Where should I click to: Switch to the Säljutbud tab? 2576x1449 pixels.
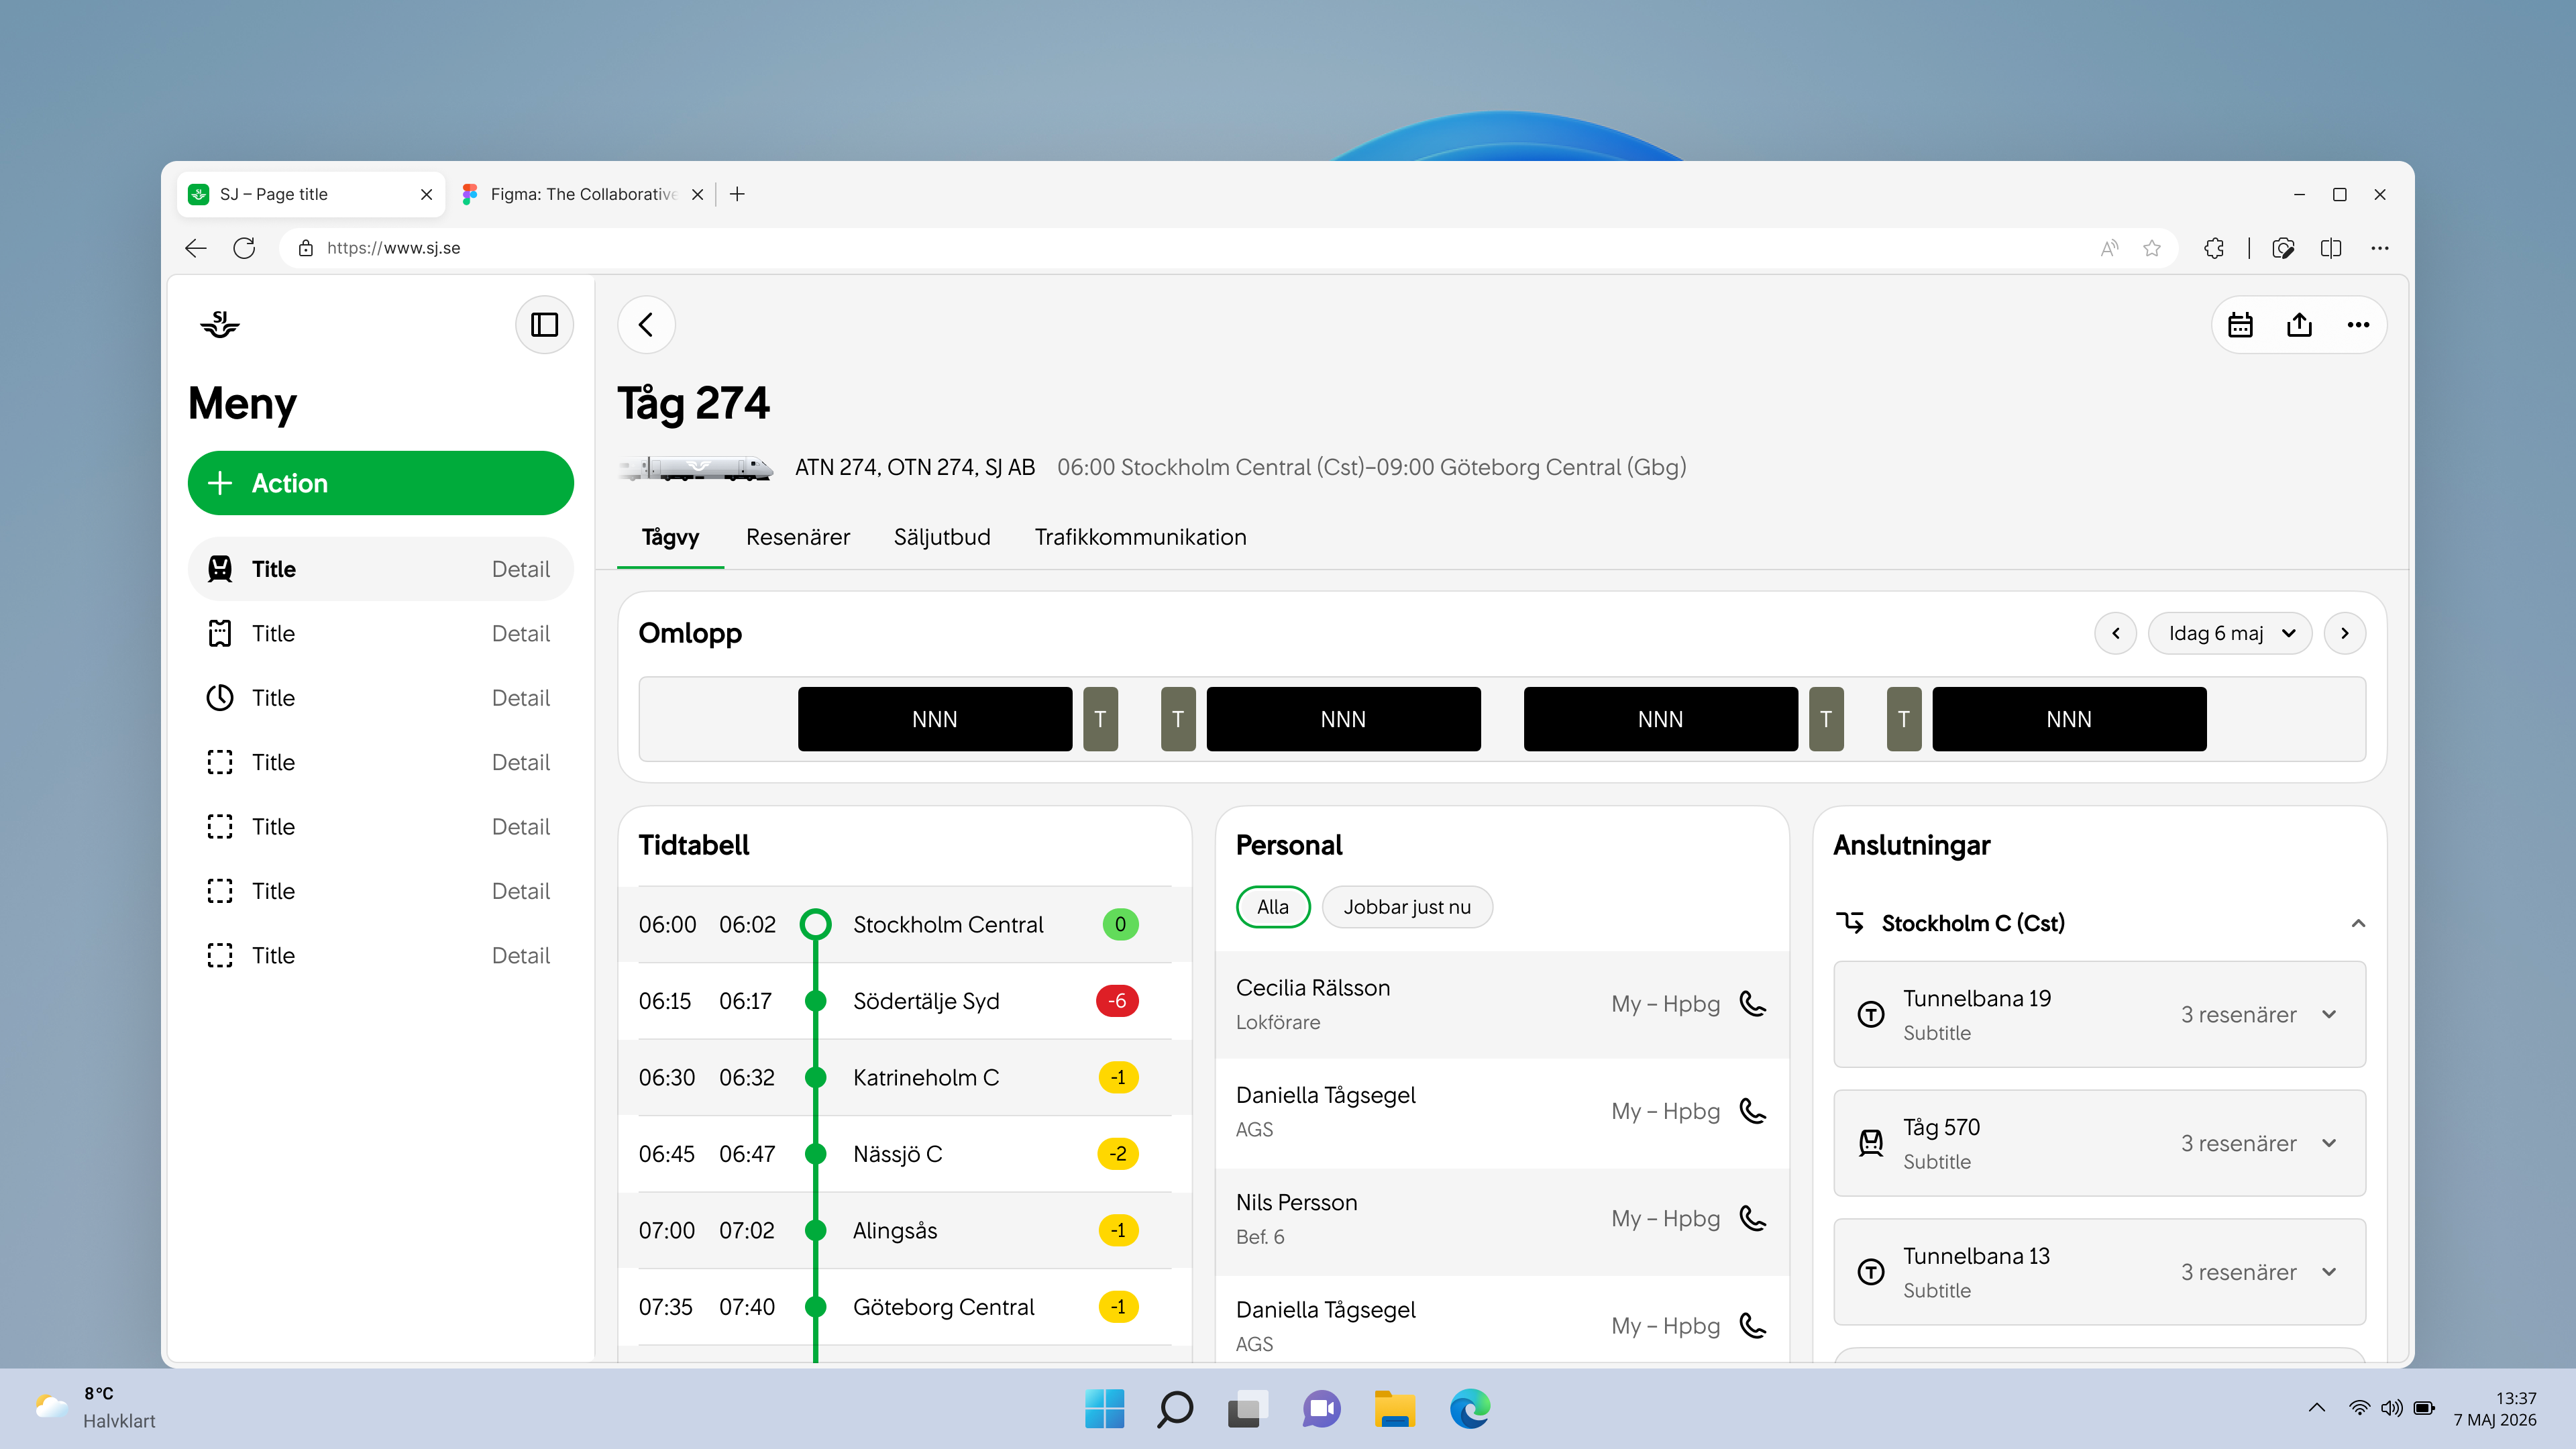[x=942, y=537]
